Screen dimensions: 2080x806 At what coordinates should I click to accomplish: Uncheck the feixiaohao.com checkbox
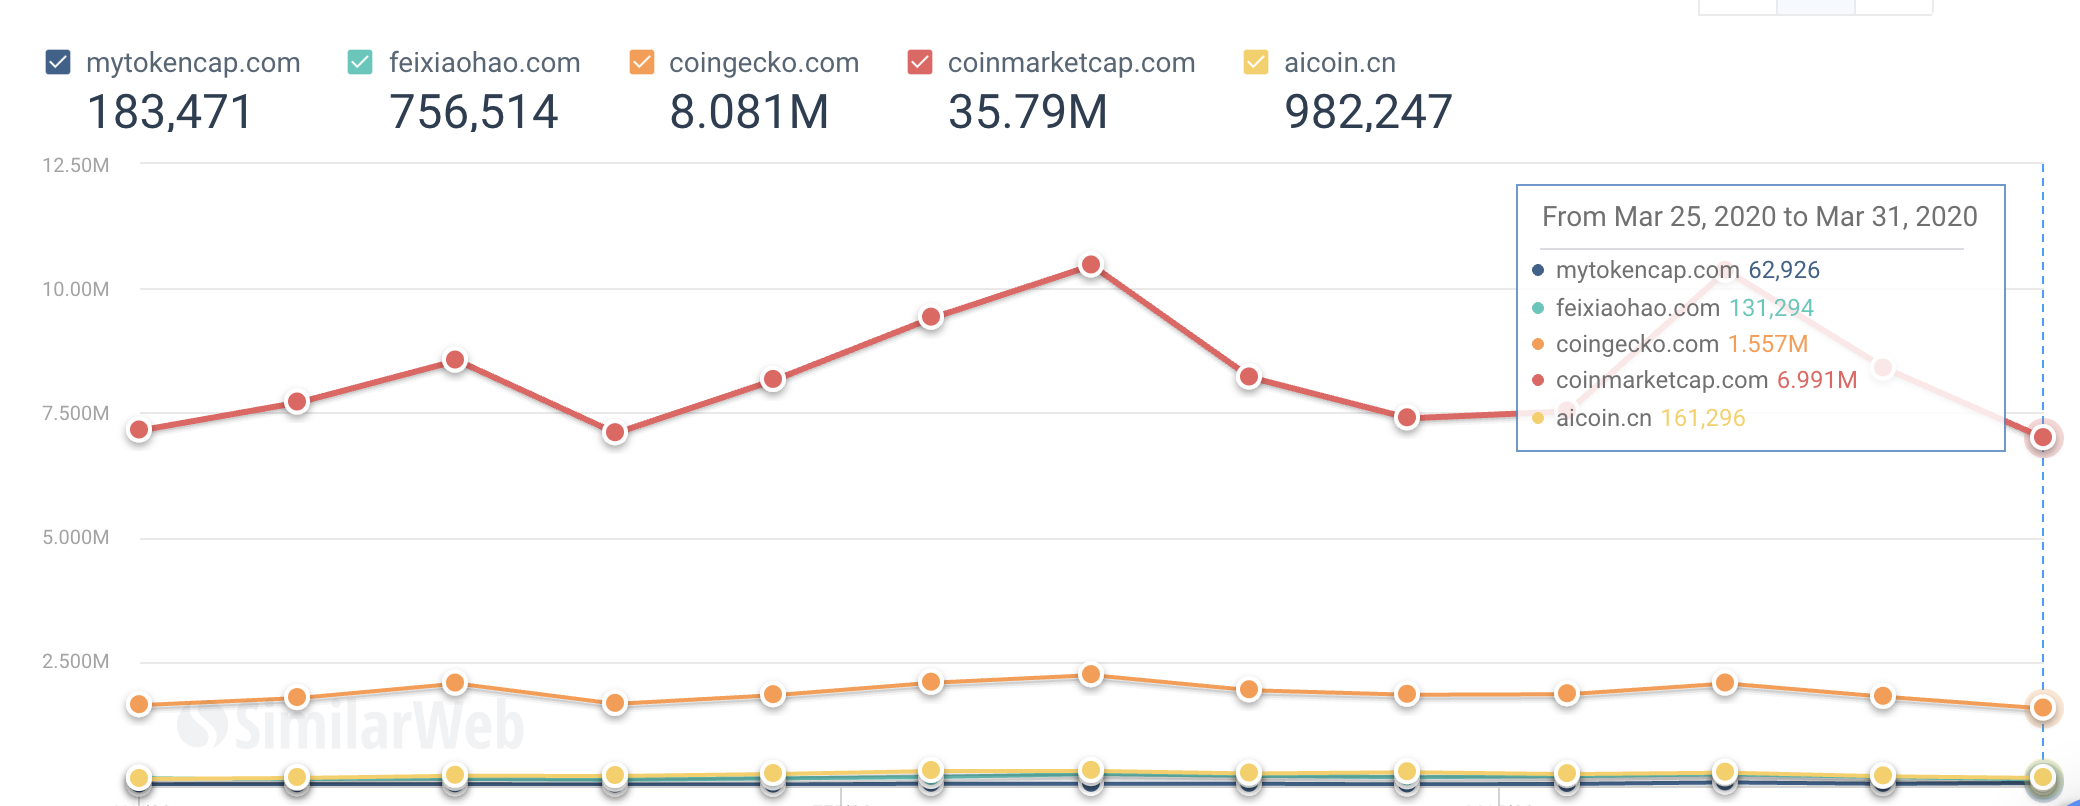[360, 62]
